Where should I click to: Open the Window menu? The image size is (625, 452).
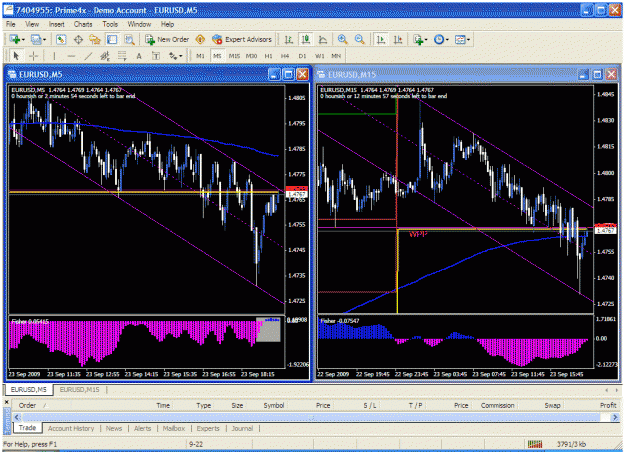[x=139, y=24]
